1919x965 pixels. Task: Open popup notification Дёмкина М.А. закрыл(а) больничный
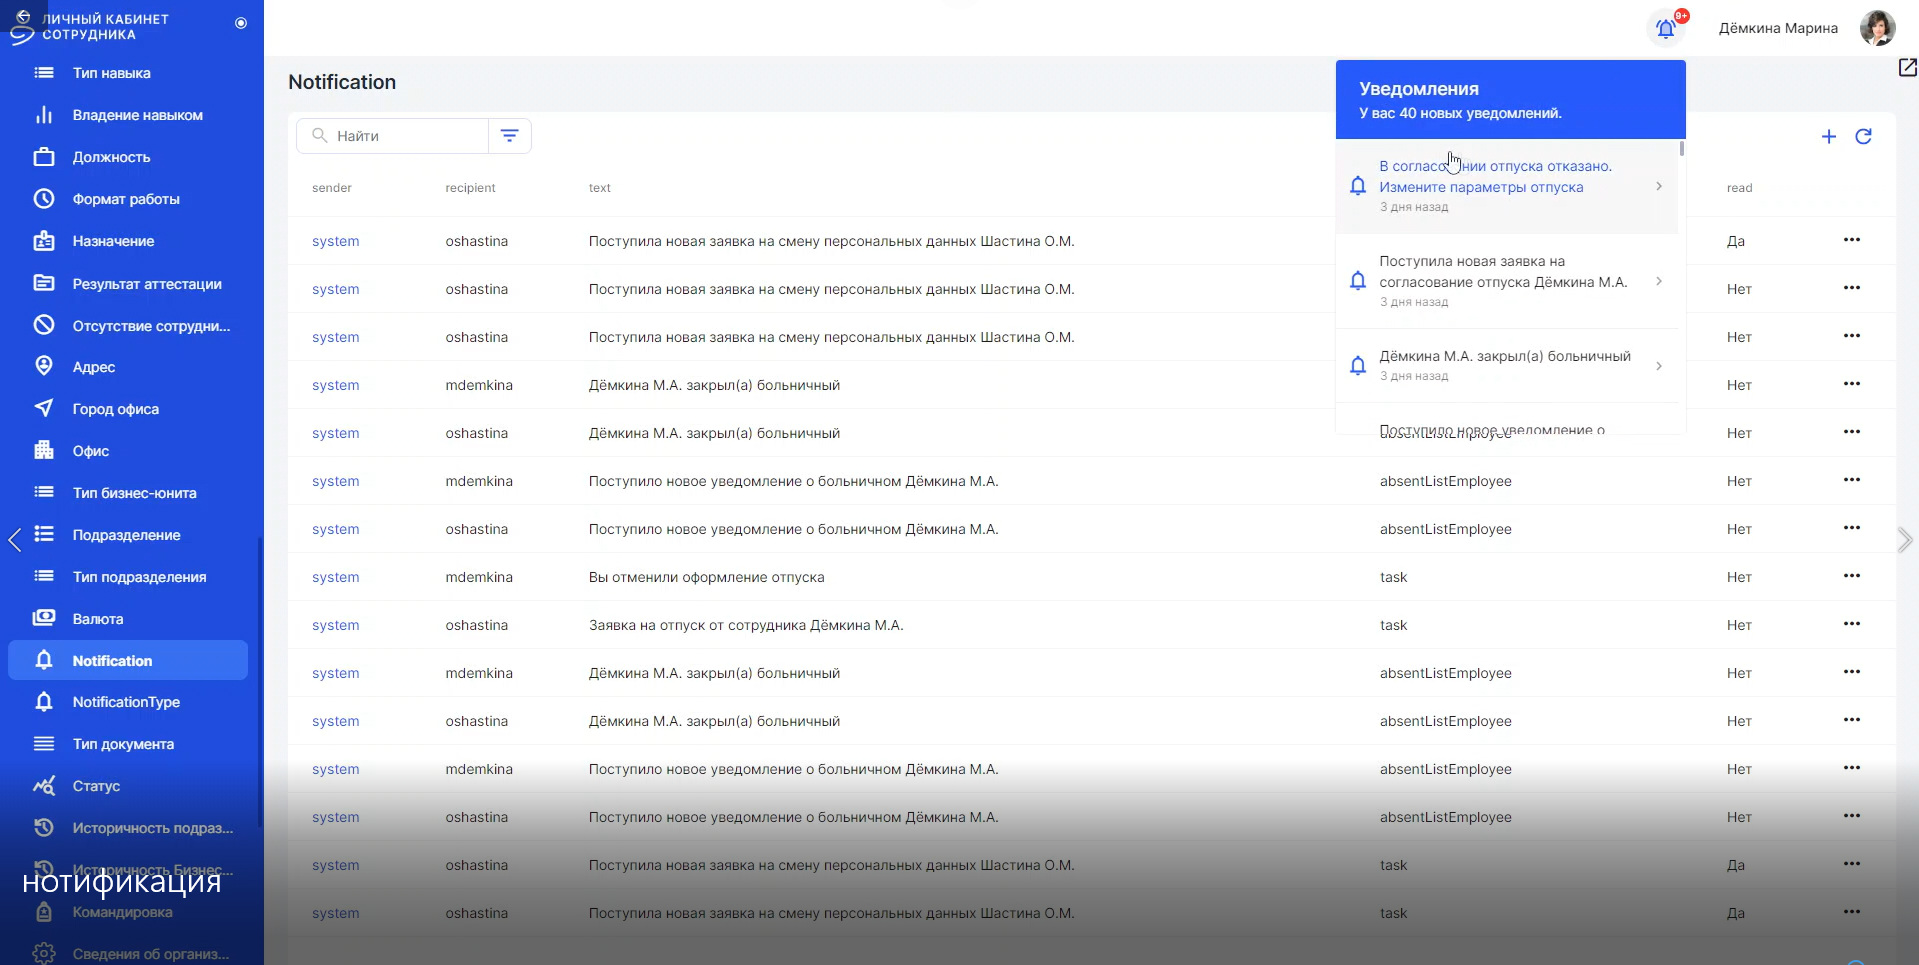(x=1507, y=366)
